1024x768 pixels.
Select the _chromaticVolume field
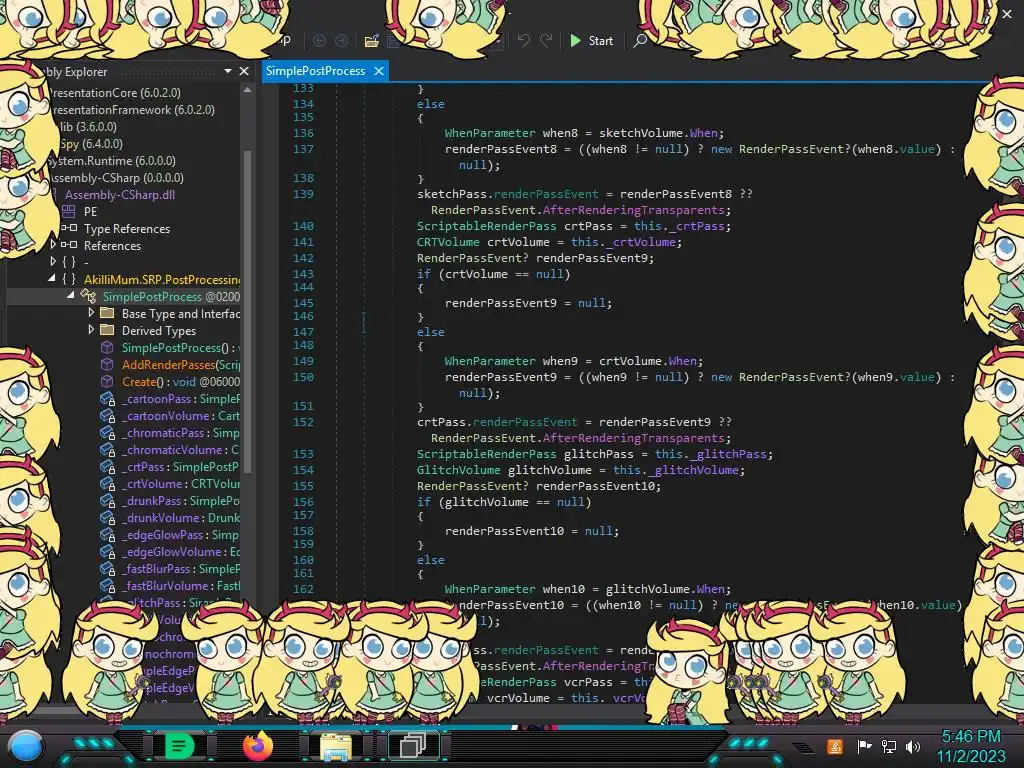(x=181, y=449)
